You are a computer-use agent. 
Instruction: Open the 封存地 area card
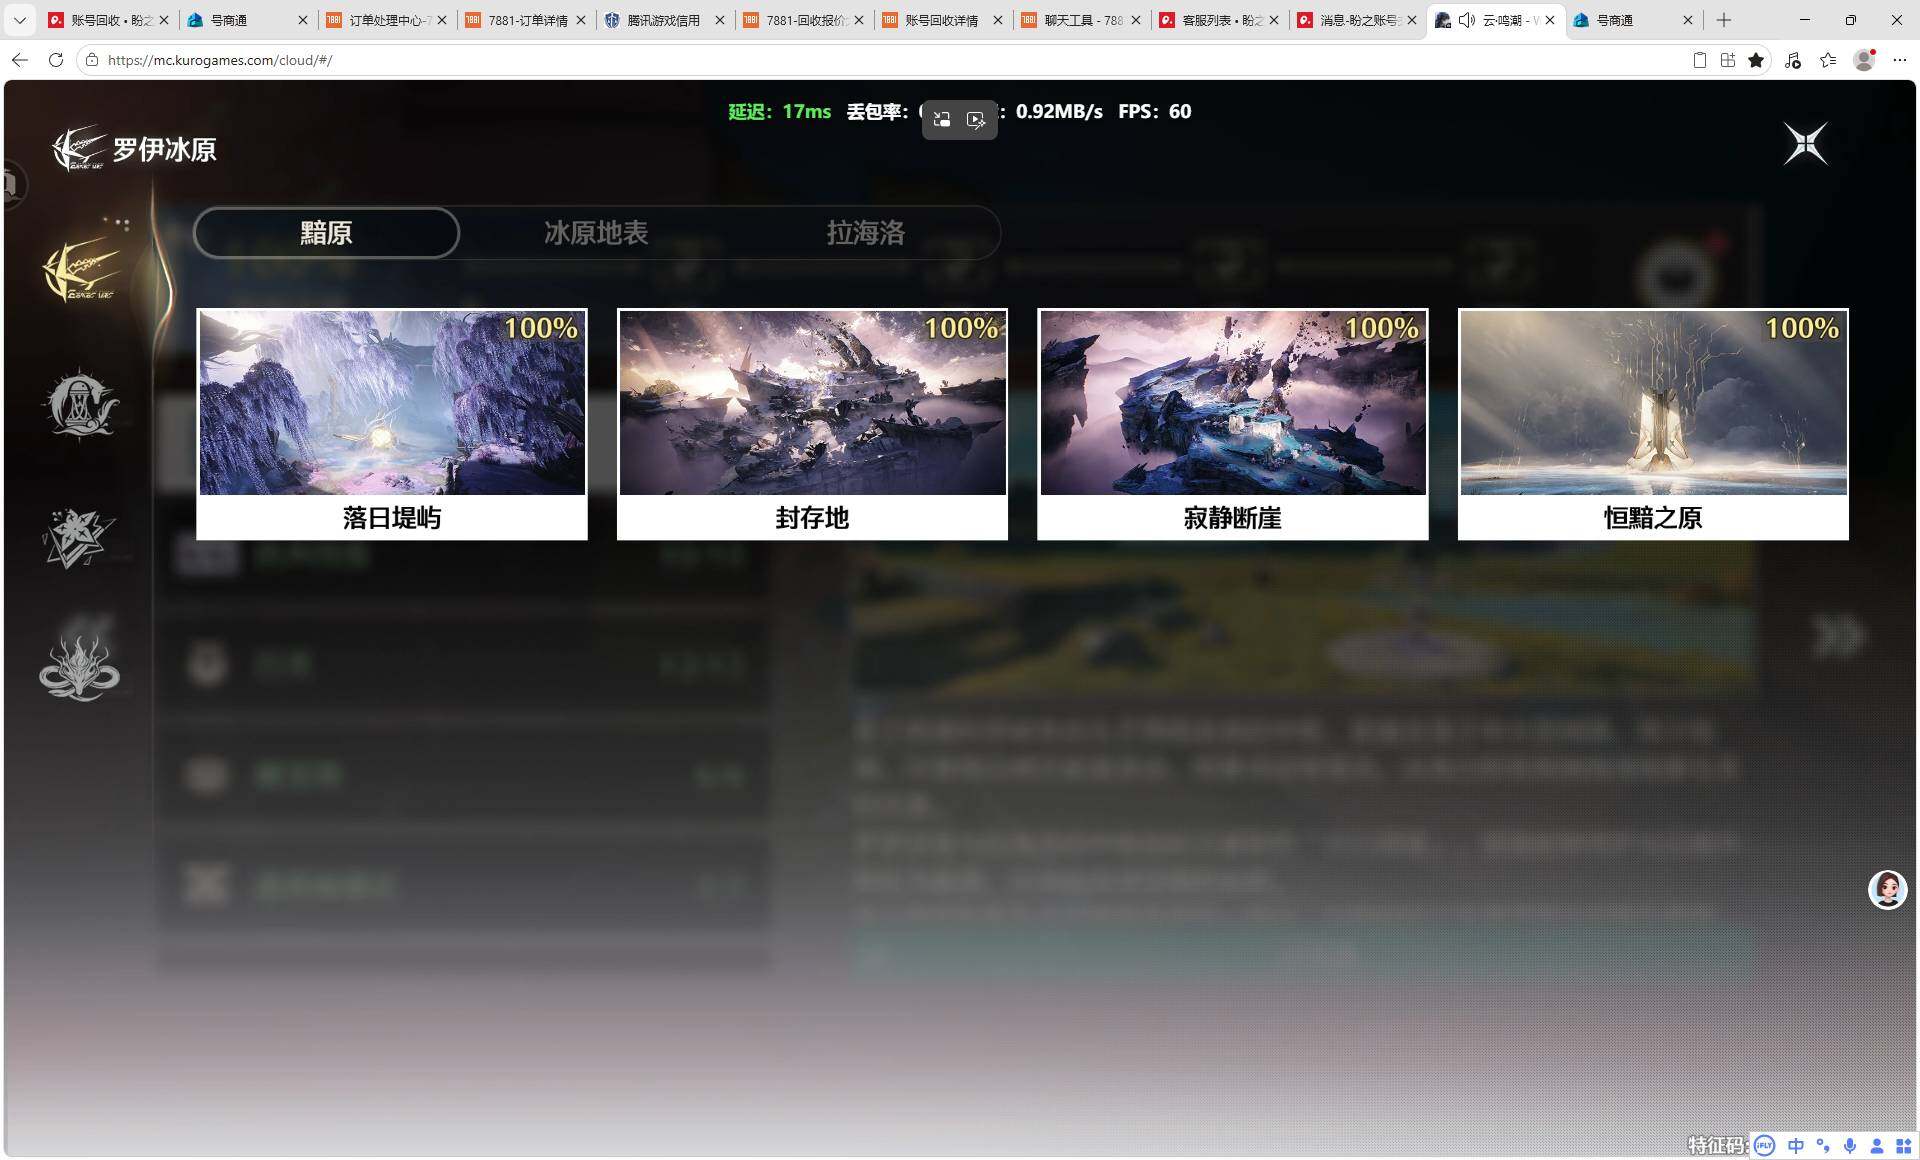pyautogui.click(x=812, y=424)
